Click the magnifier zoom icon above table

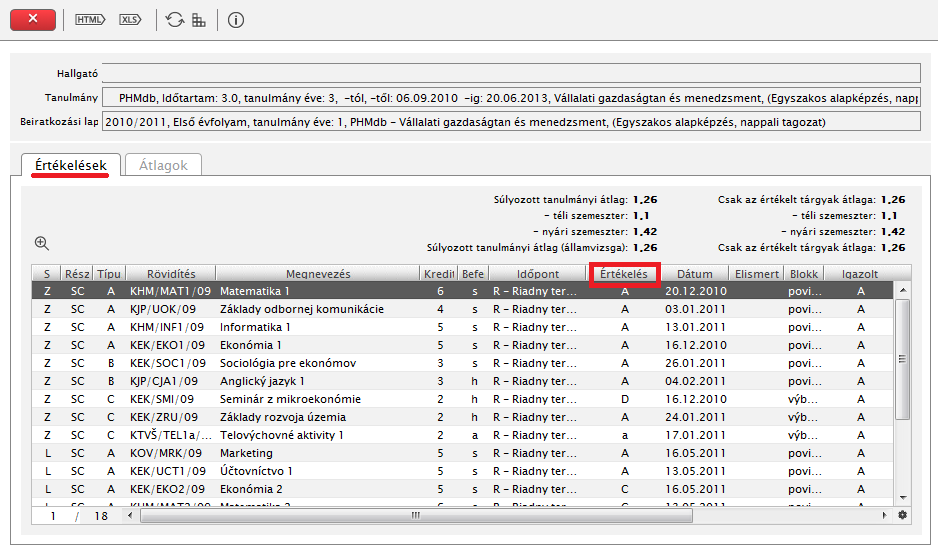point(42,243)
